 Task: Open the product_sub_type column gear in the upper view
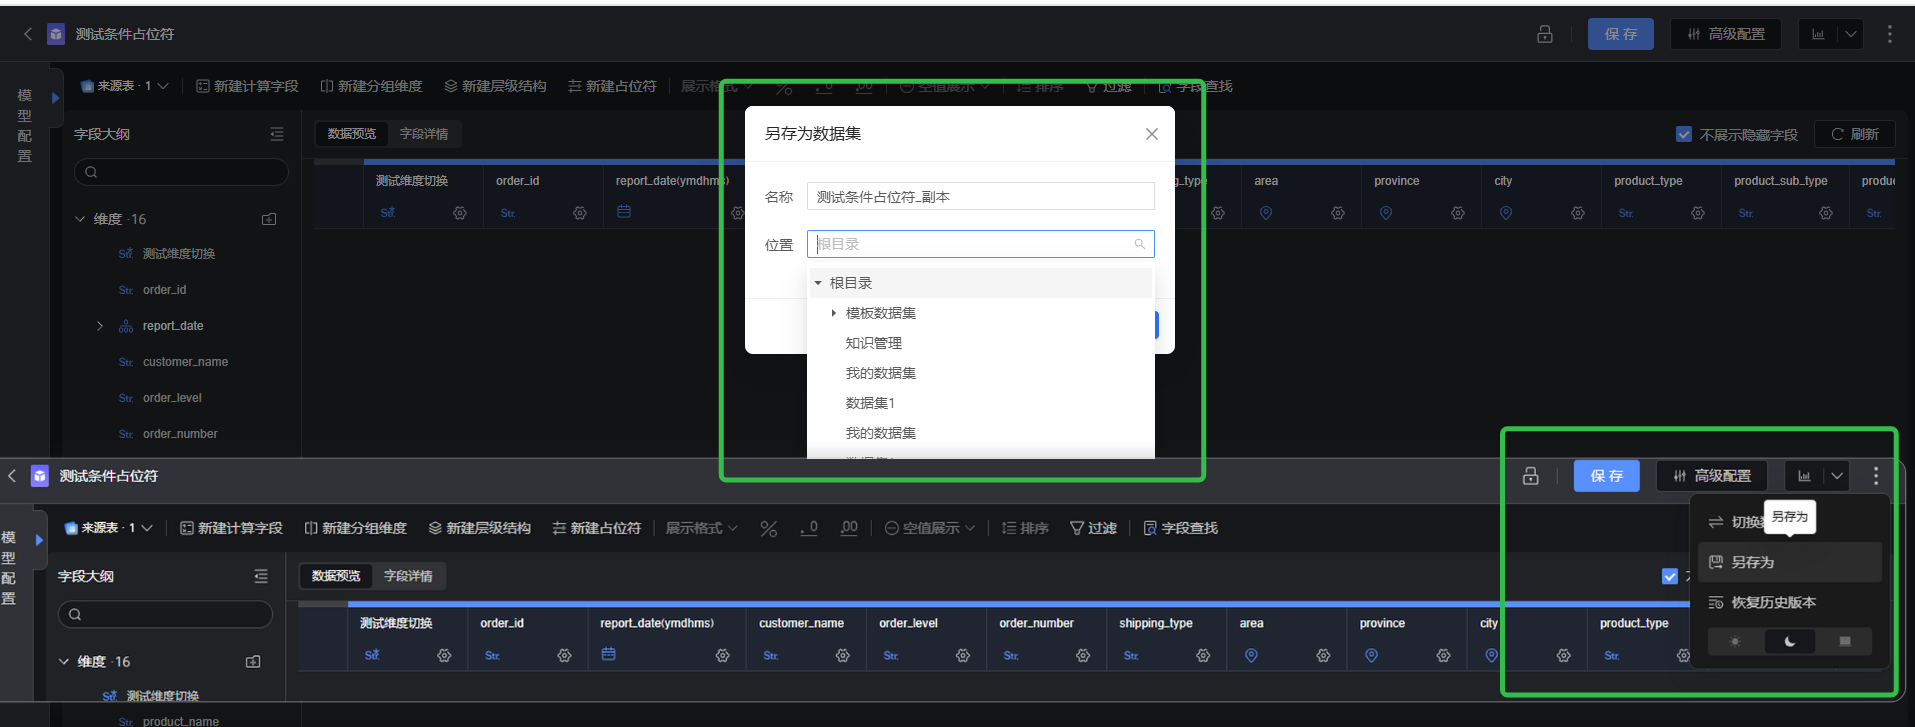coord(1826,213)
